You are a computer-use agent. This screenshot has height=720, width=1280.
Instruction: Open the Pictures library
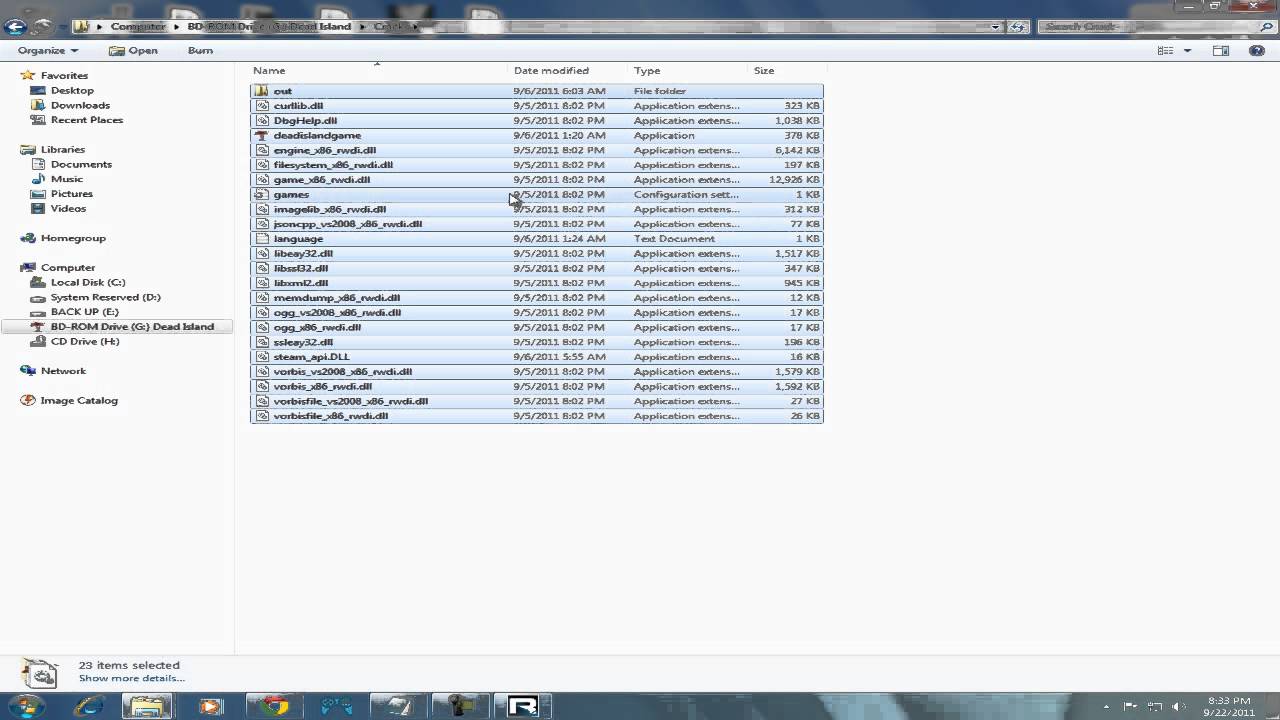tap(72, 194)
